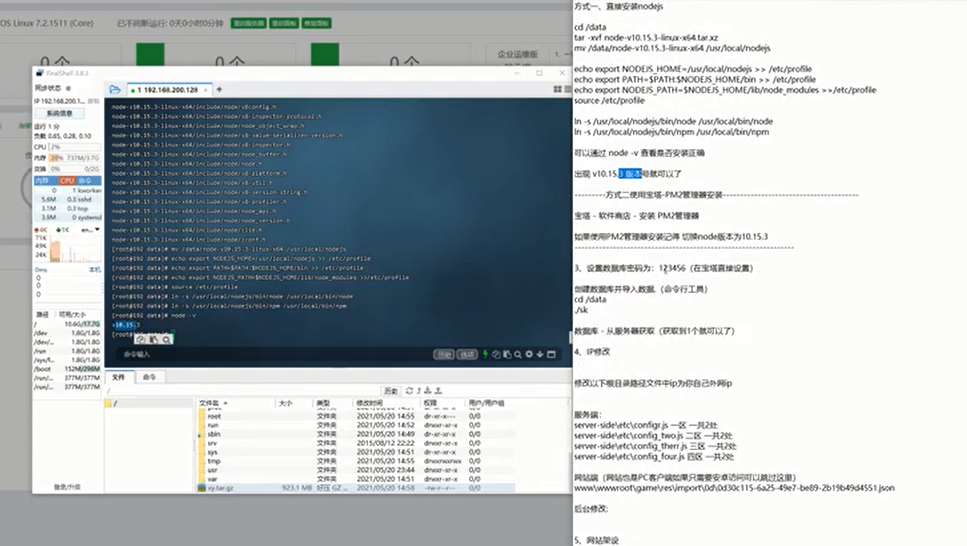Select the var folder row
The width and height of the screenshot is (967, 546).
click(356, 479)
